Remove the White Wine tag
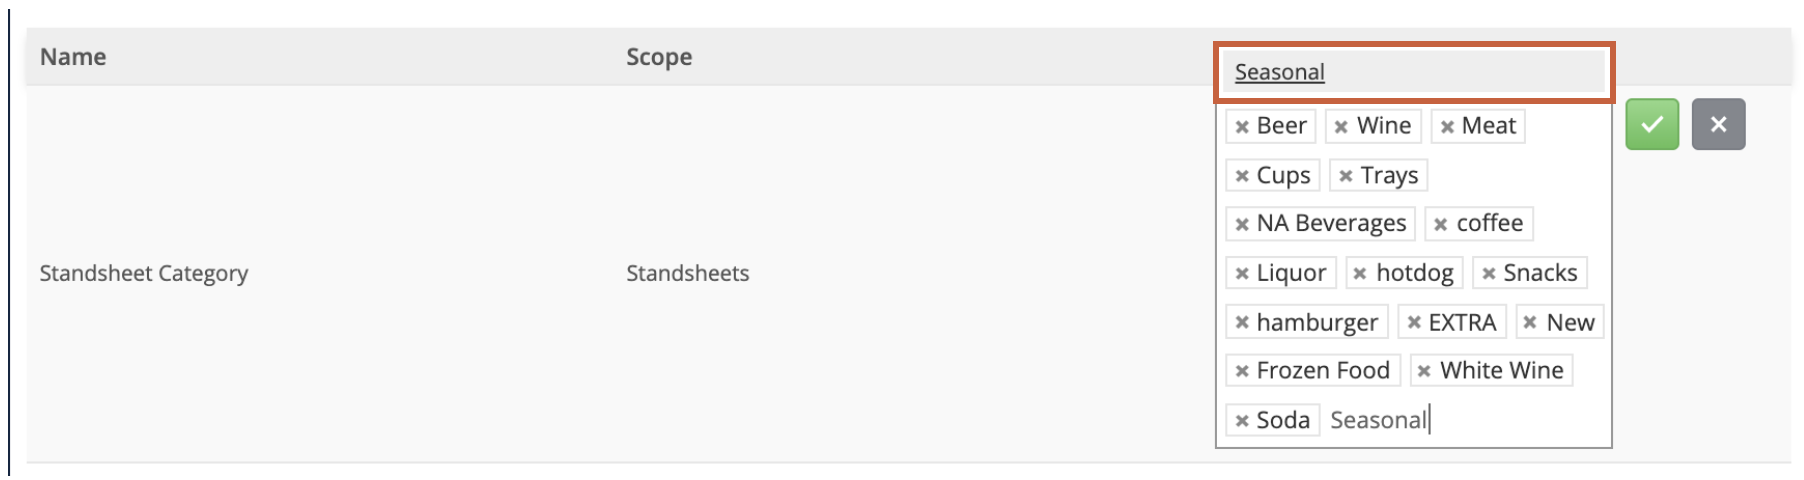Image resolution: width=1804 pixels, height=480 pixels. tap(1425, 371)
